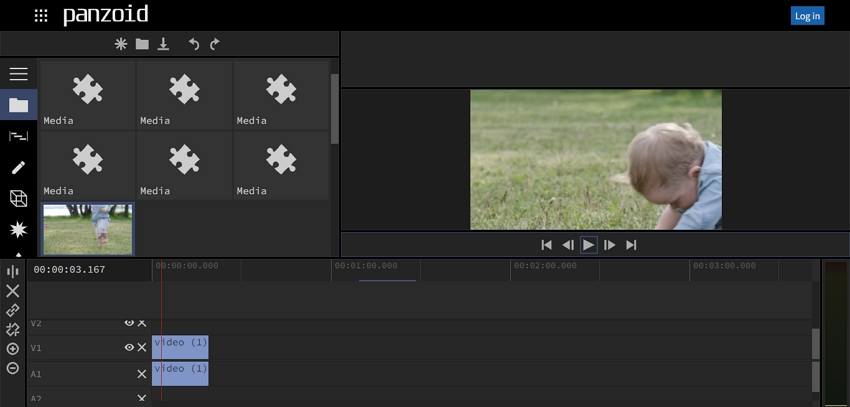Open the apps grid icon beside panzoid logo
This screenshot has height=407, width=850.
pos(41,16)
